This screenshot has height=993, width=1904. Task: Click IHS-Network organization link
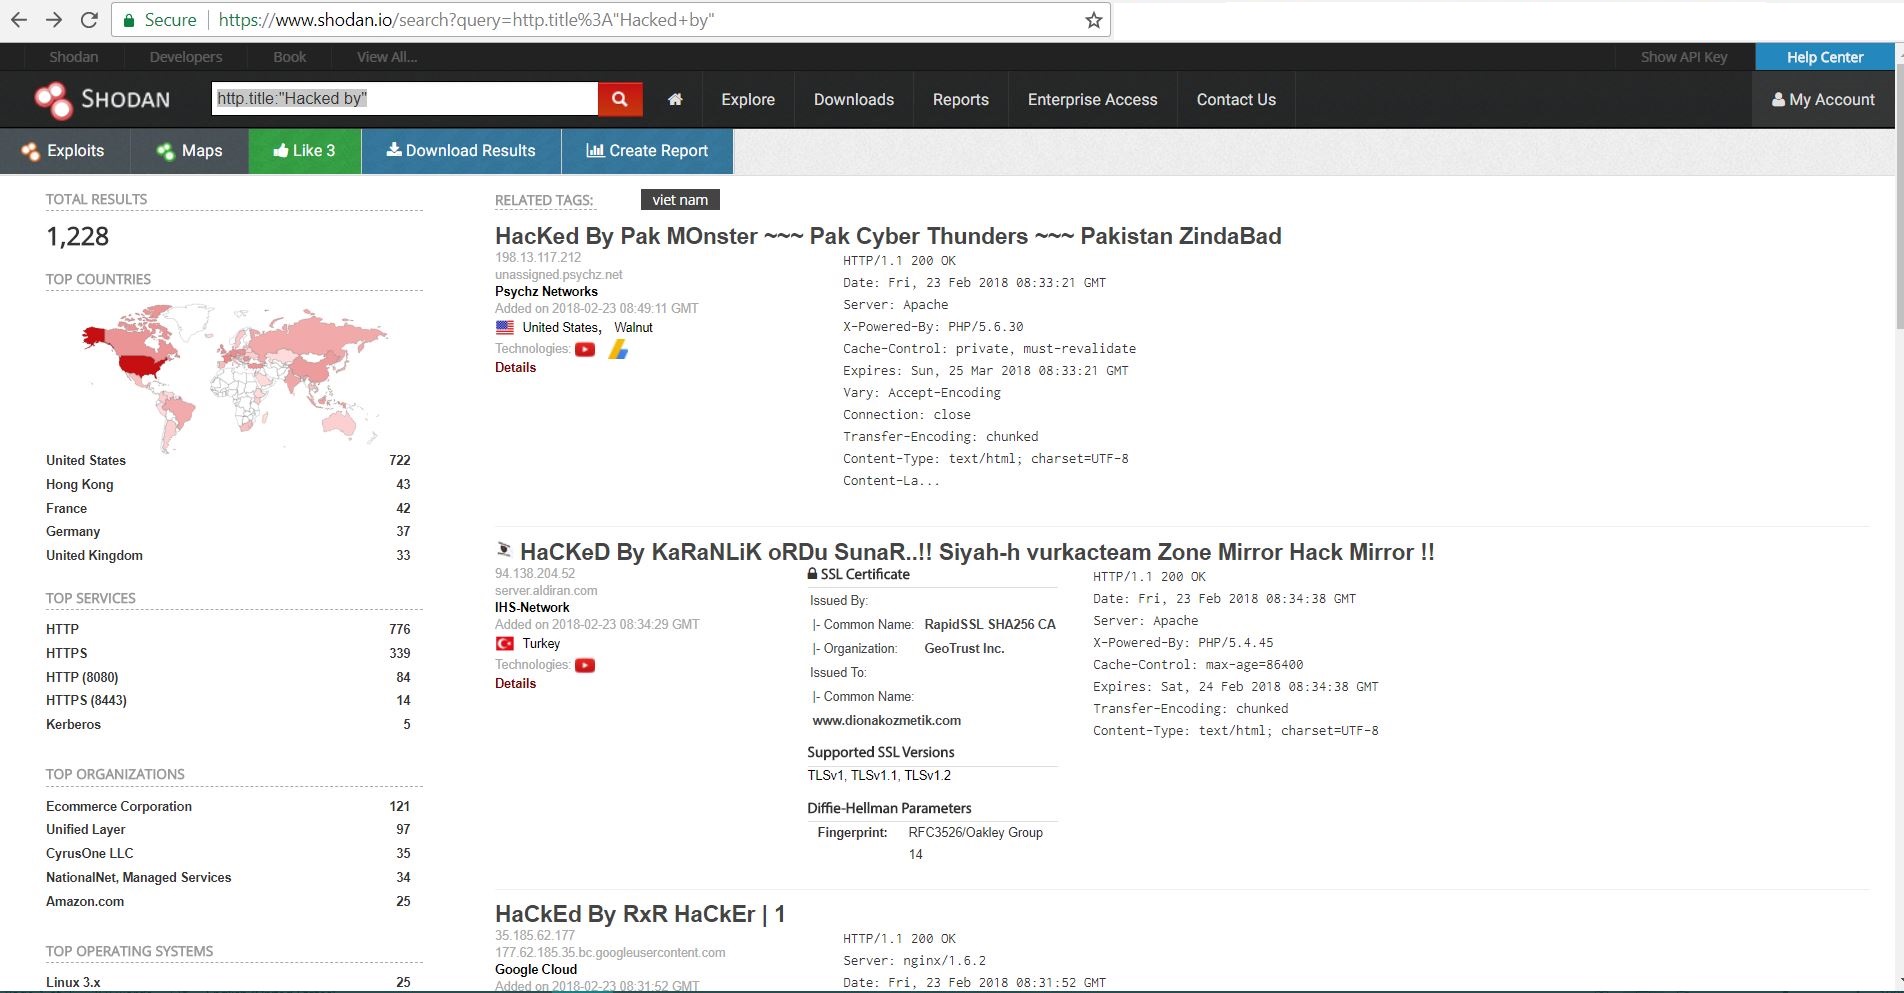click(532, 607)
